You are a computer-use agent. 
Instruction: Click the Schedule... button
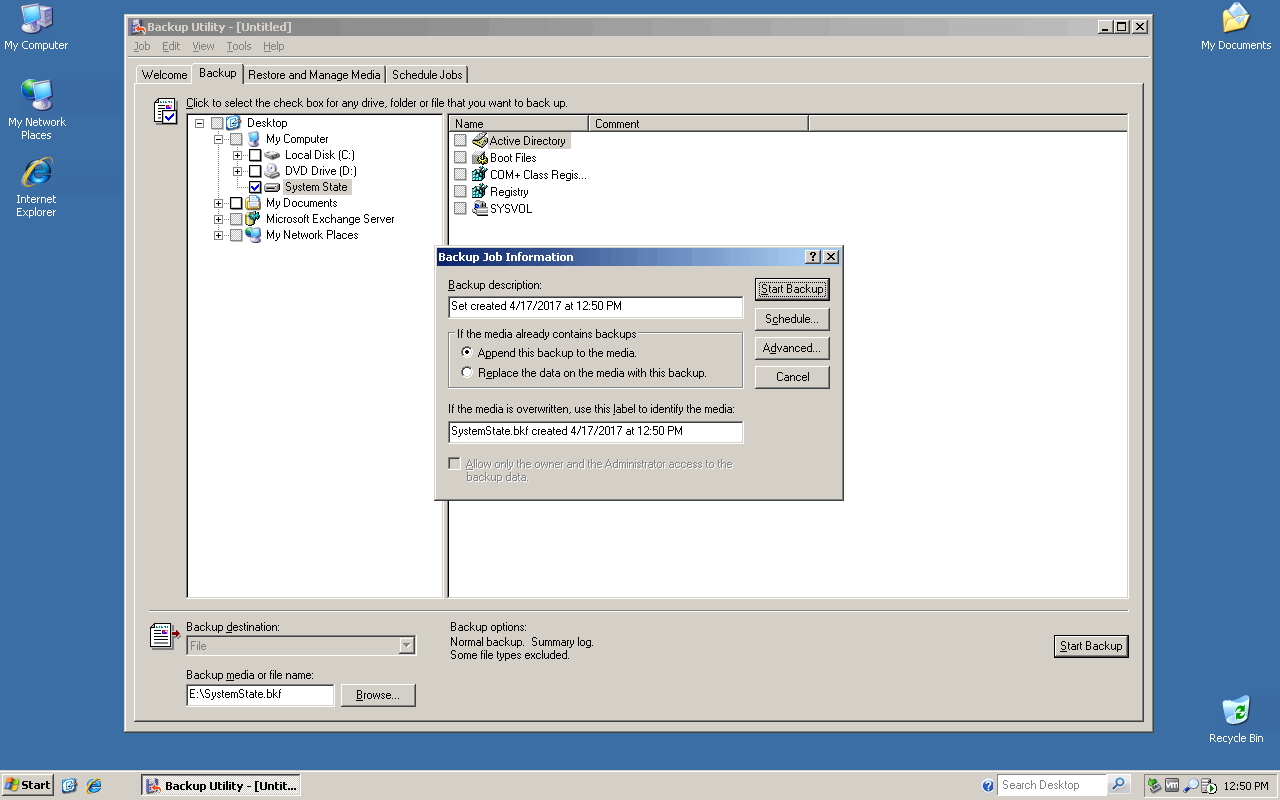[792, 319]
